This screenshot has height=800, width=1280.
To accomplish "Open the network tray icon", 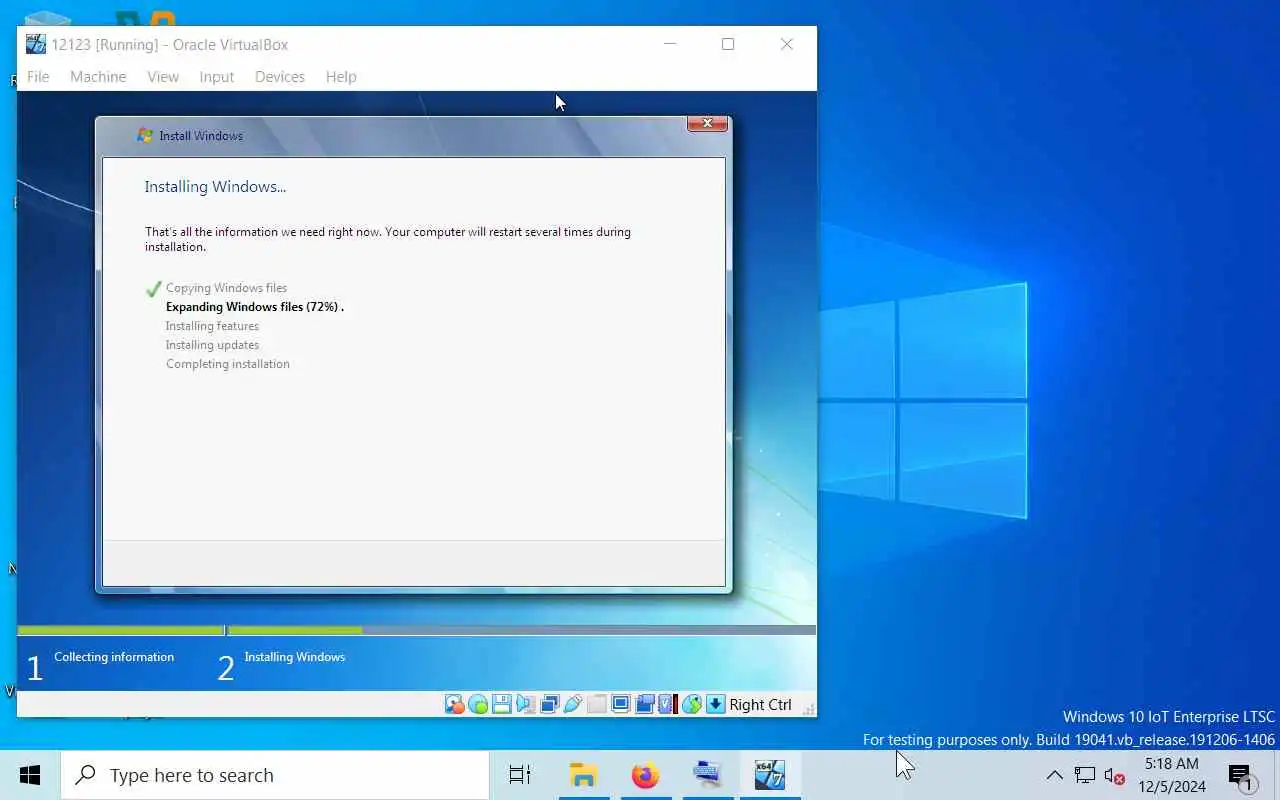I will pyautogui.click(x=1085, y=775).
